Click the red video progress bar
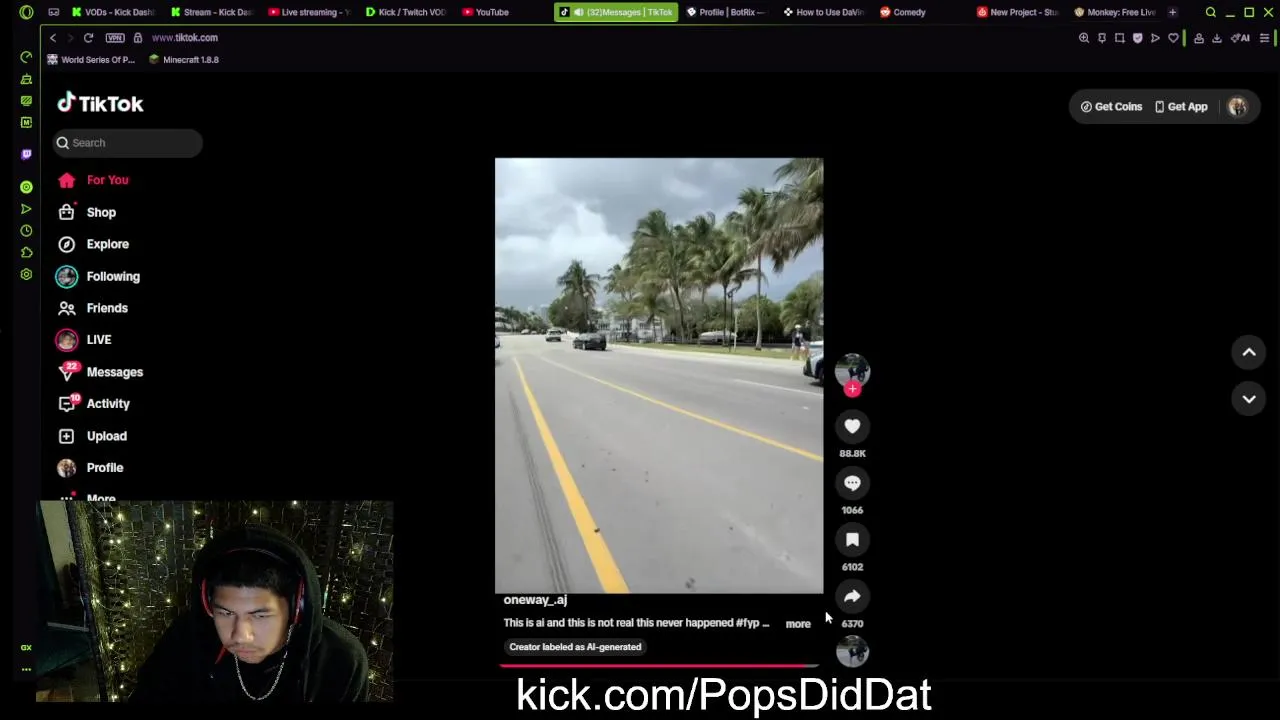 659,664
